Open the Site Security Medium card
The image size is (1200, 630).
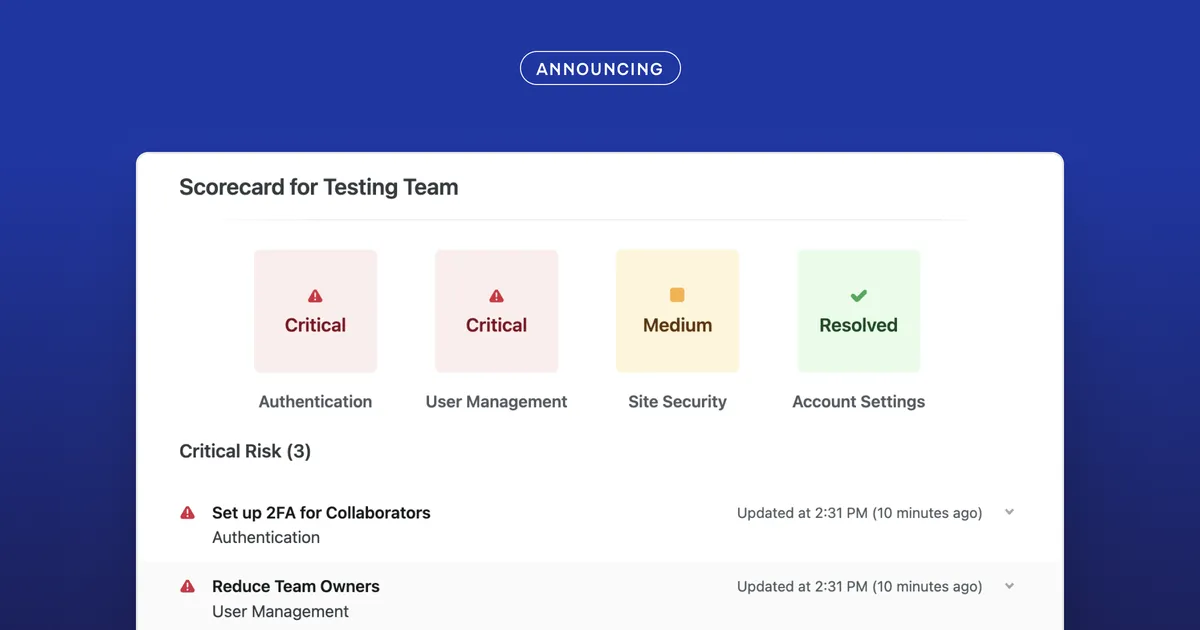(677, 310)
